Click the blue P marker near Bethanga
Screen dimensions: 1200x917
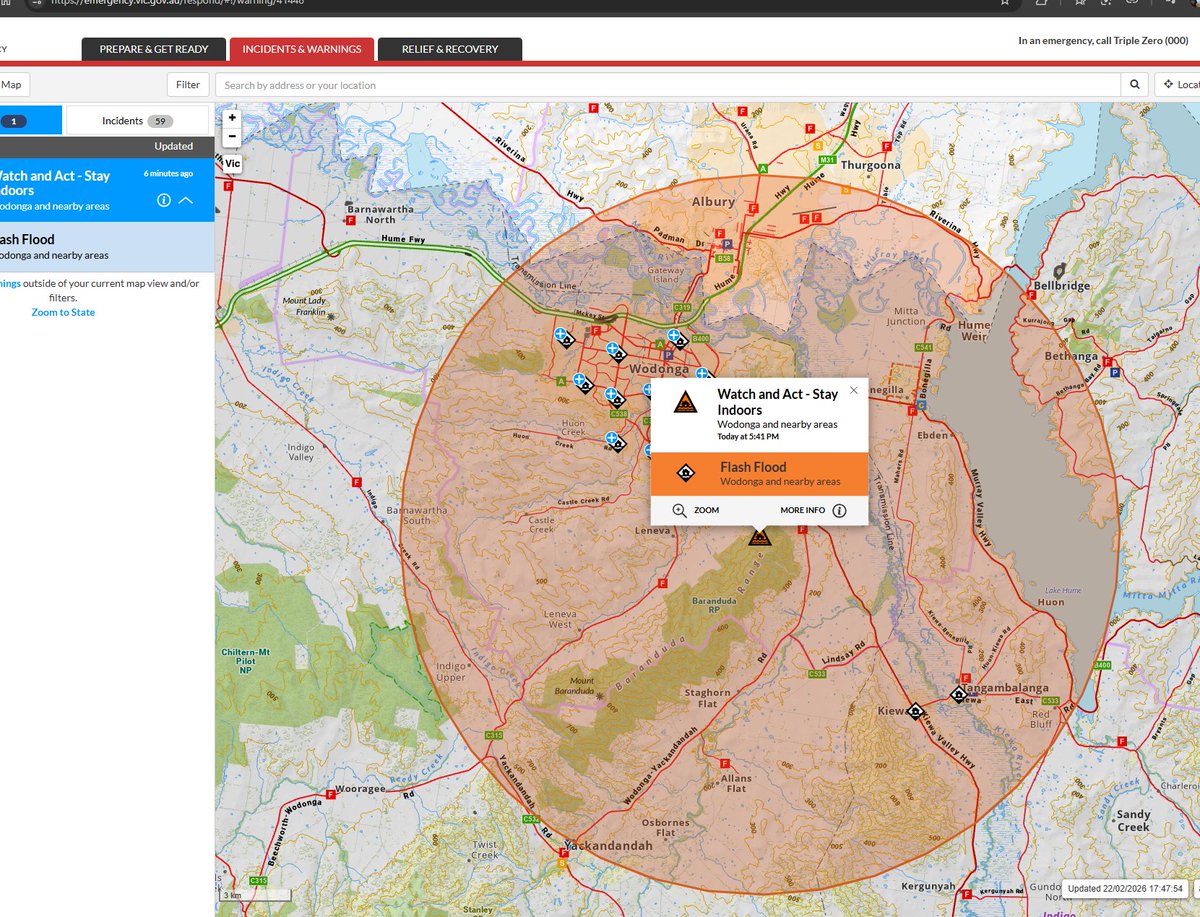1115,372
